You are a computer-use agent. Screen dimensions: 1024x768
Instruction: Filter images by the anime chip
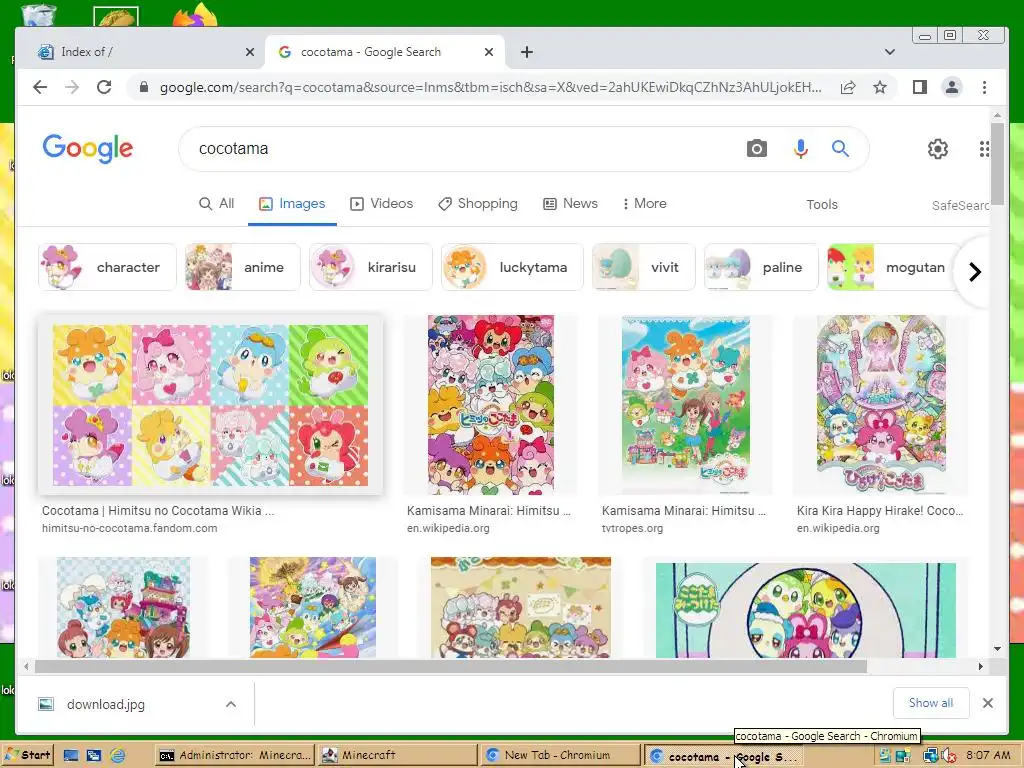(x=242, y=267)
